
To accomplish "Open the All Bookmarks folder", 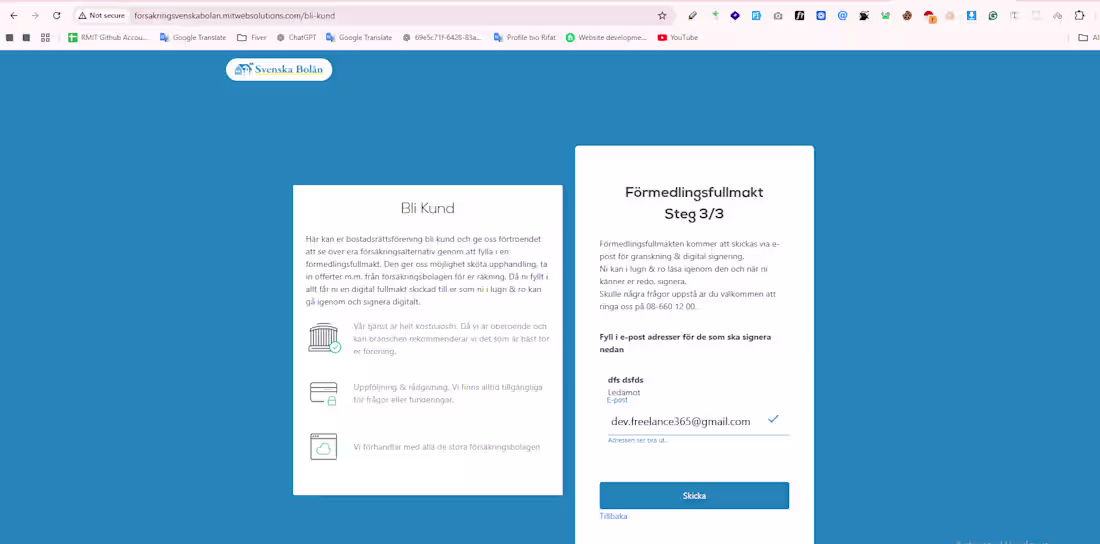I will tap(1088, 37).
